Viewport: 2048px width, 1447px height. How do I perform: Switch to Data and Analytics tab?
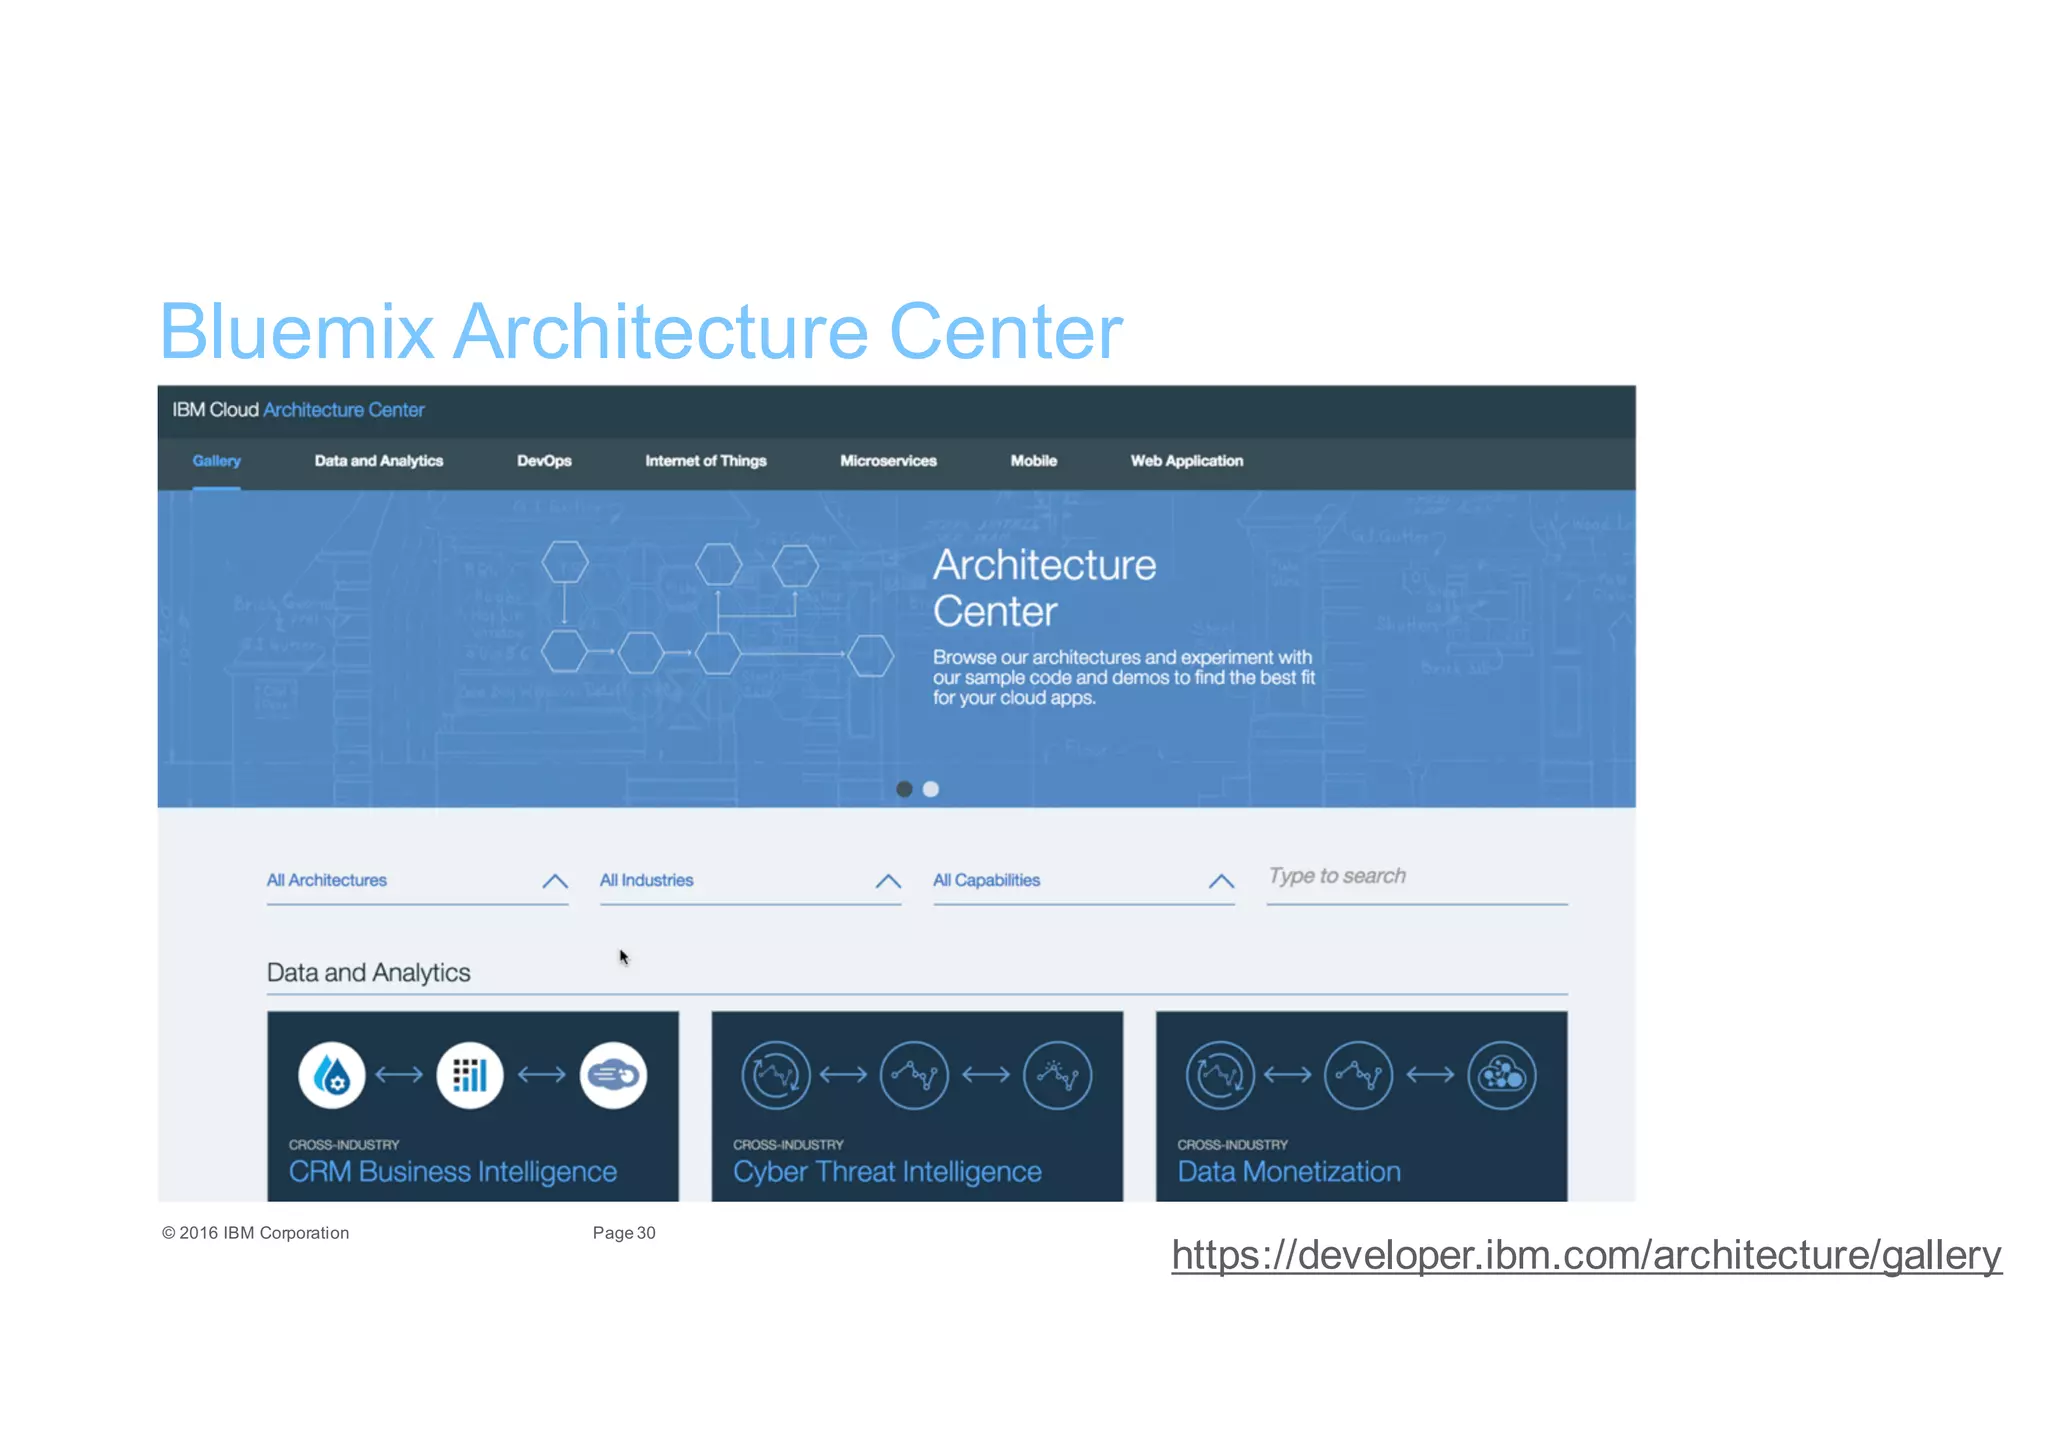[x=378, y=461]
